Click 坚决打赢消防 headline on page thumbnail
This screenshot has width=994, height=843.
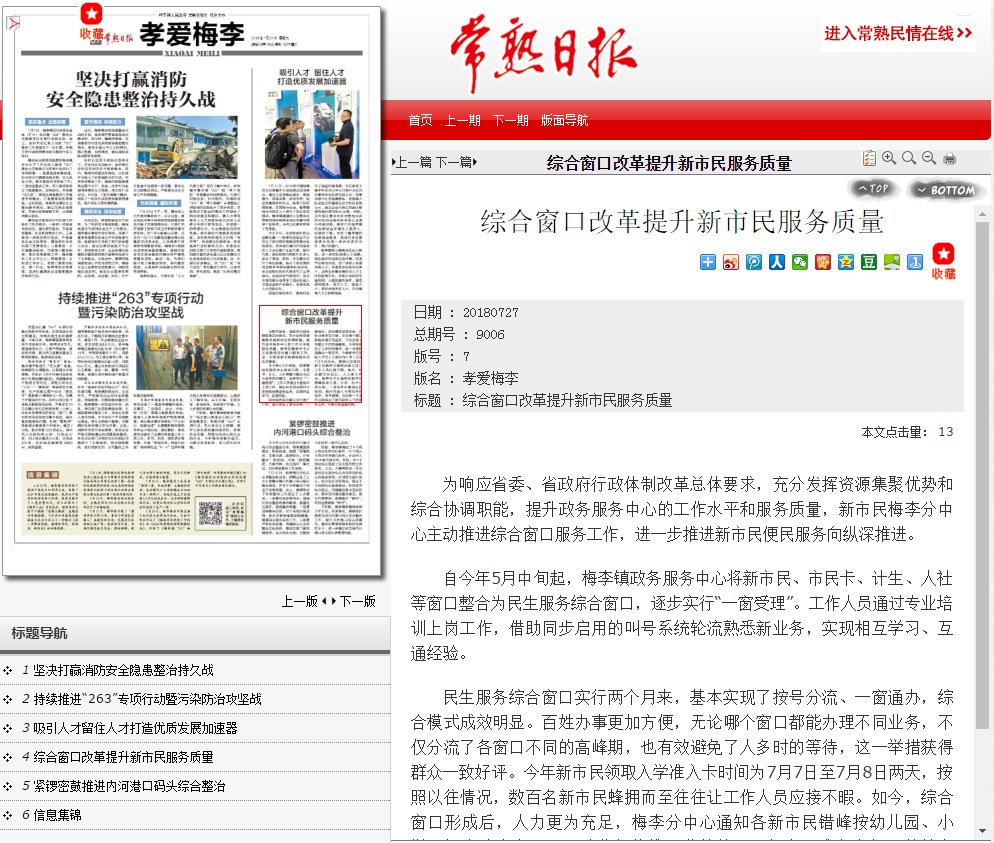click(x=131, y=89)
